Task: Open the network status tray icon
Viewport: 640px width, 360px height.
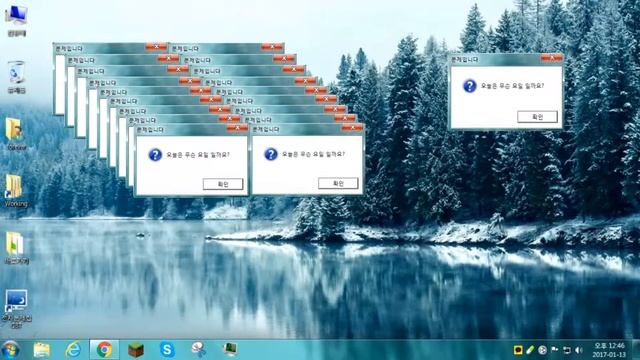Action: tap(567, 350)
